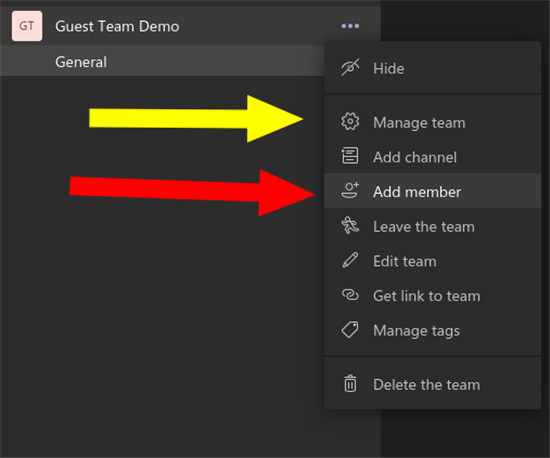
Task: Open Edit team menu entry
Action: (x=432, y=261)
